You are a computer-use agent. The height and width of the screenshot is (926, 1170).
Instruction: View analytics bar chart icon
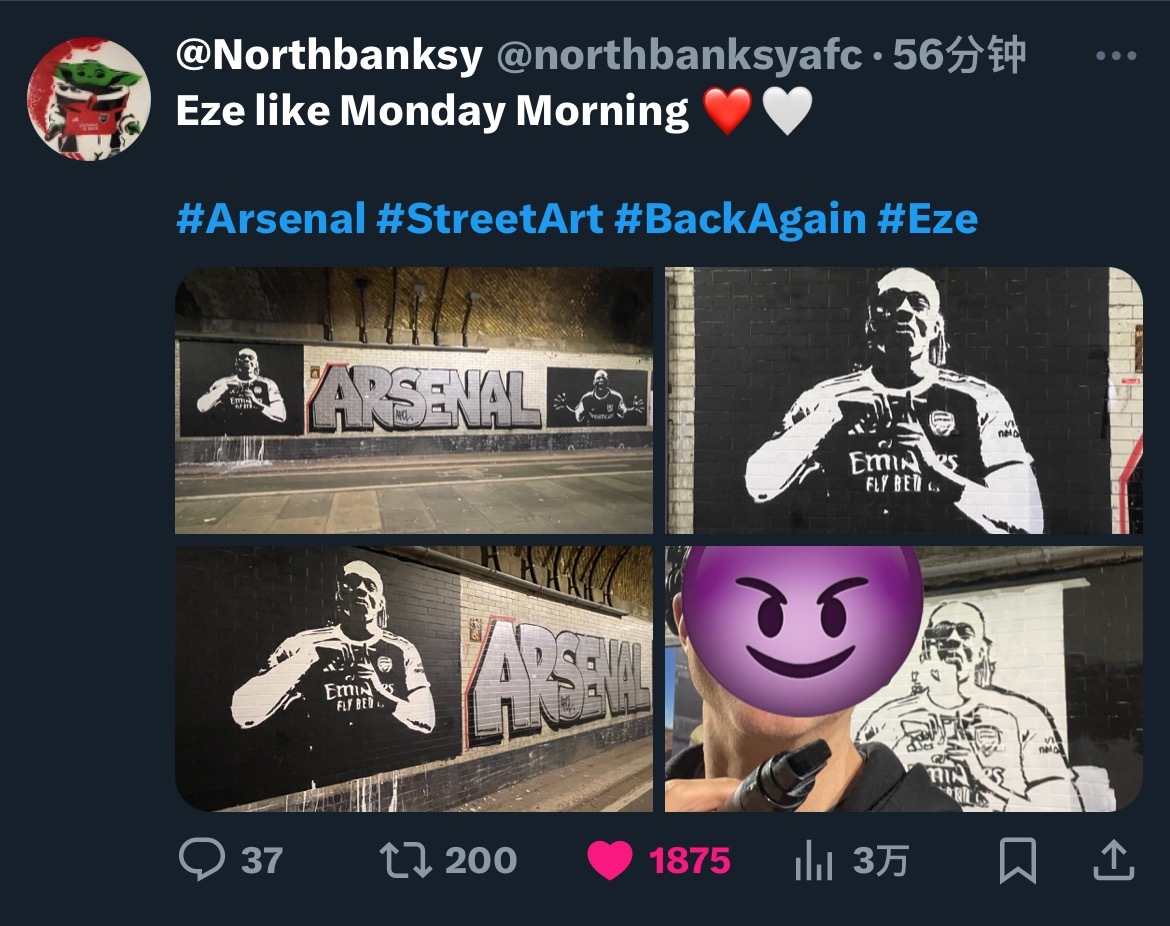pos(813,860)
